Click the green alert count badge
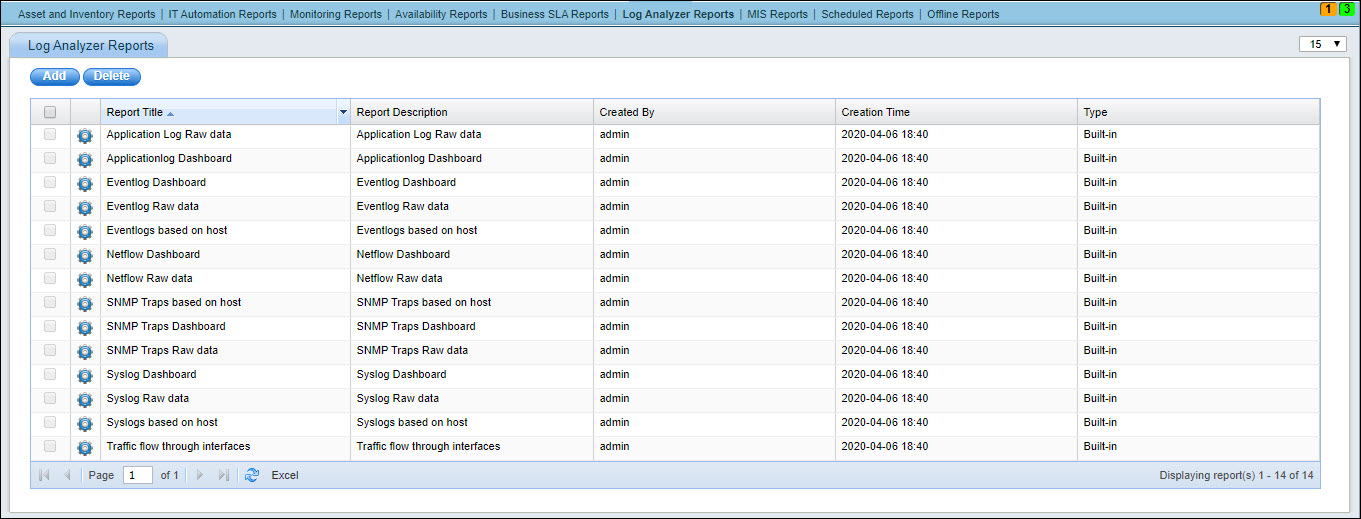Screen dimensions: 1361x519 pyautogui.click(x=1346, y=9)
